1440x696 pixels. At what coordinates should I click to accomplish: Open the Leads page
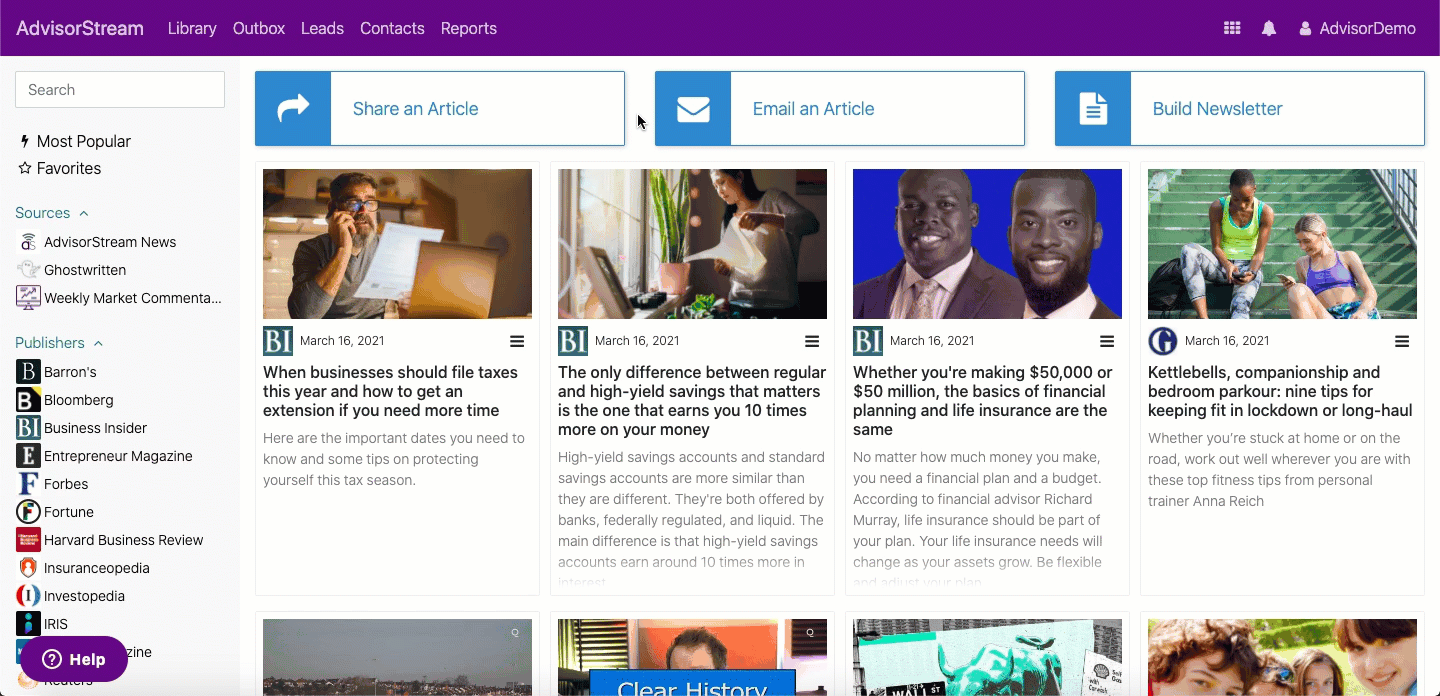click(322, 28)
